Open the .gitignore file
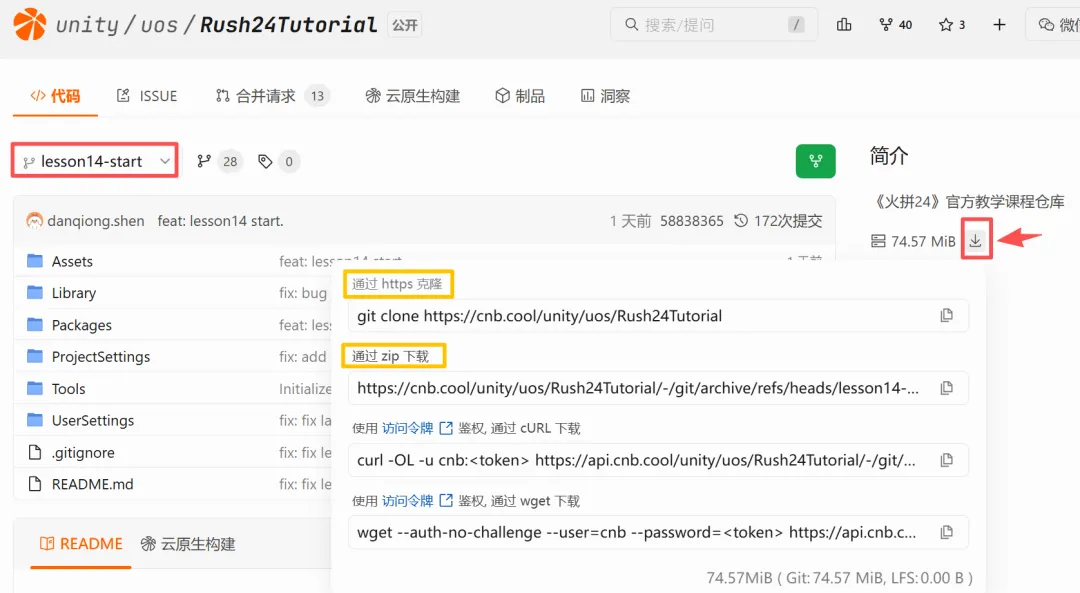The width and height of the screenshot is (1080, 593). pyautogui.click(x=83, y=452)
